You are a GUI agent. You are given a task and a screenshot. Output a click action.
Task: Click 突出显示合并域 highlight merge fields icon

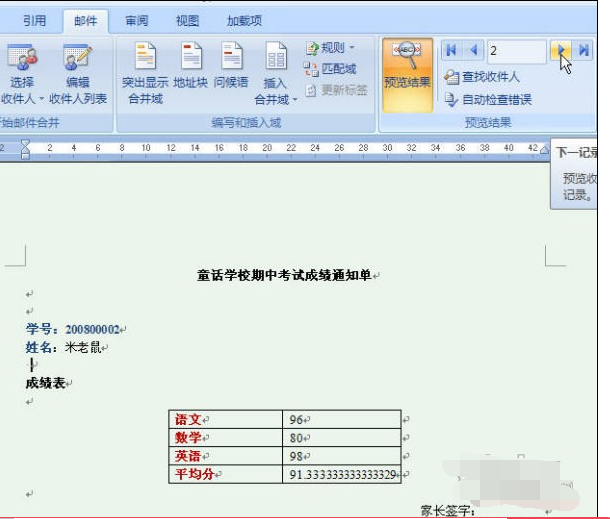(x=145, y=56)
